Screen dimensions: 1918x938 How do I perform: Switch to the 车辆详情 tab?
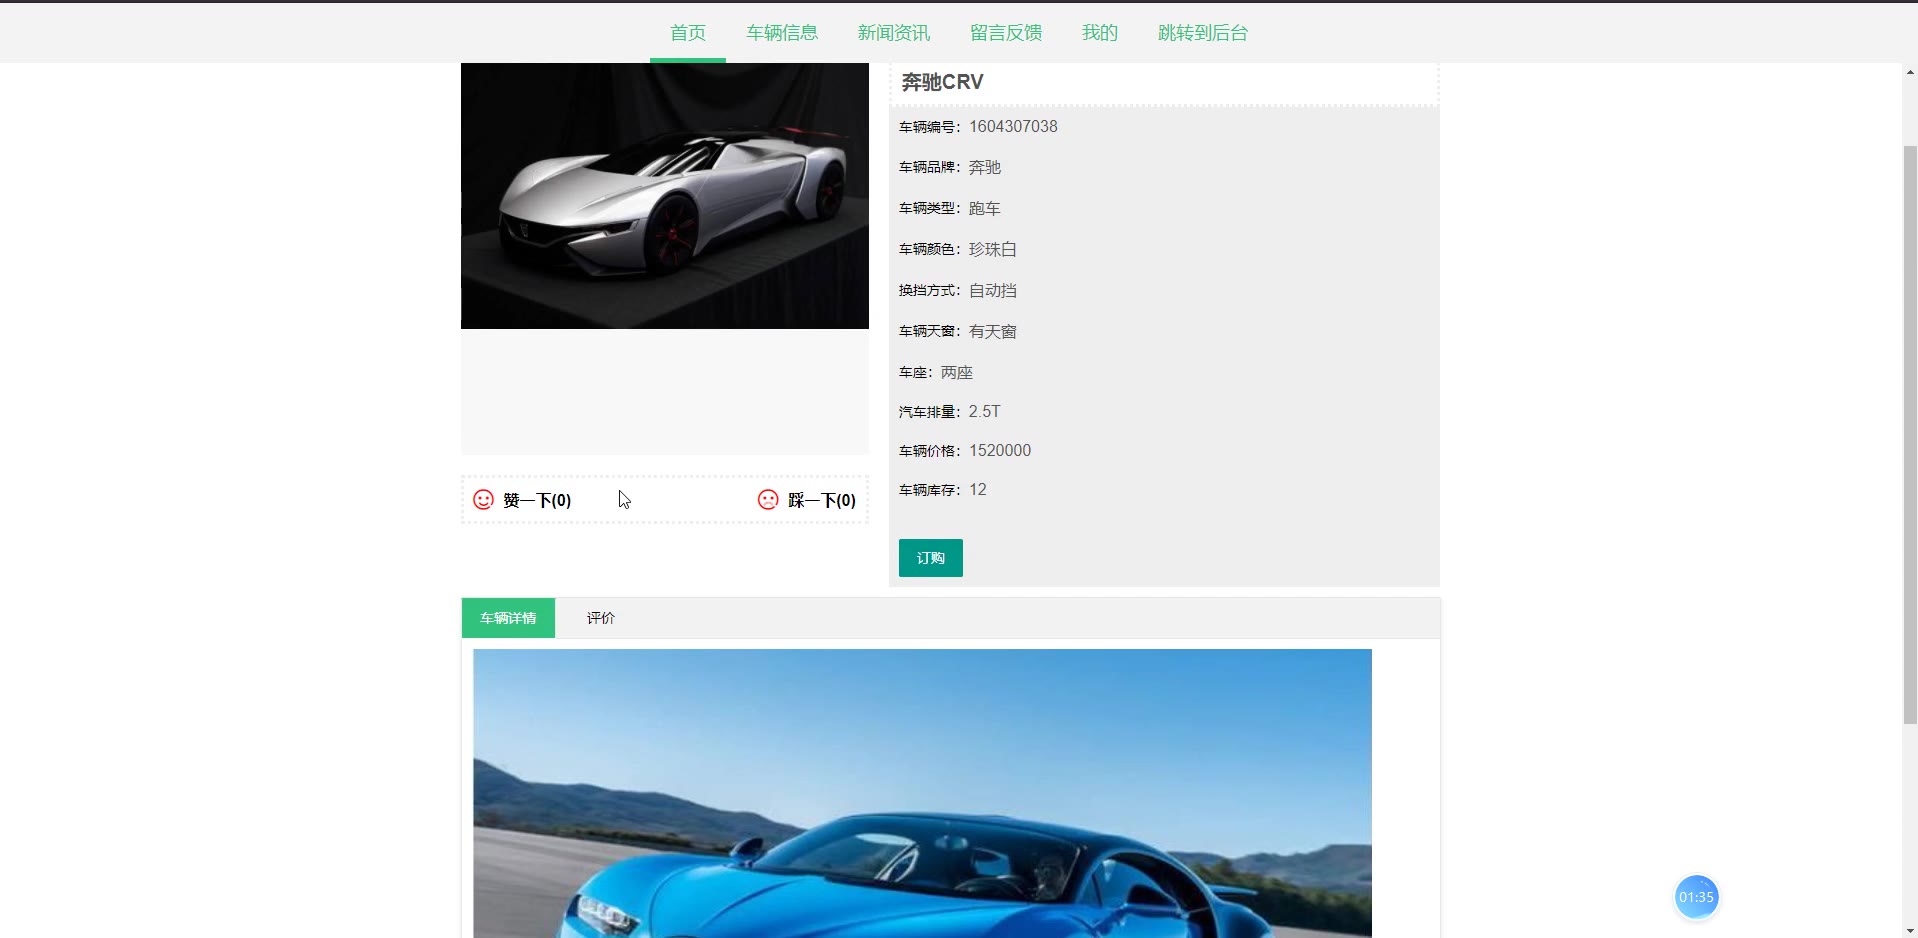click(508, 618)
